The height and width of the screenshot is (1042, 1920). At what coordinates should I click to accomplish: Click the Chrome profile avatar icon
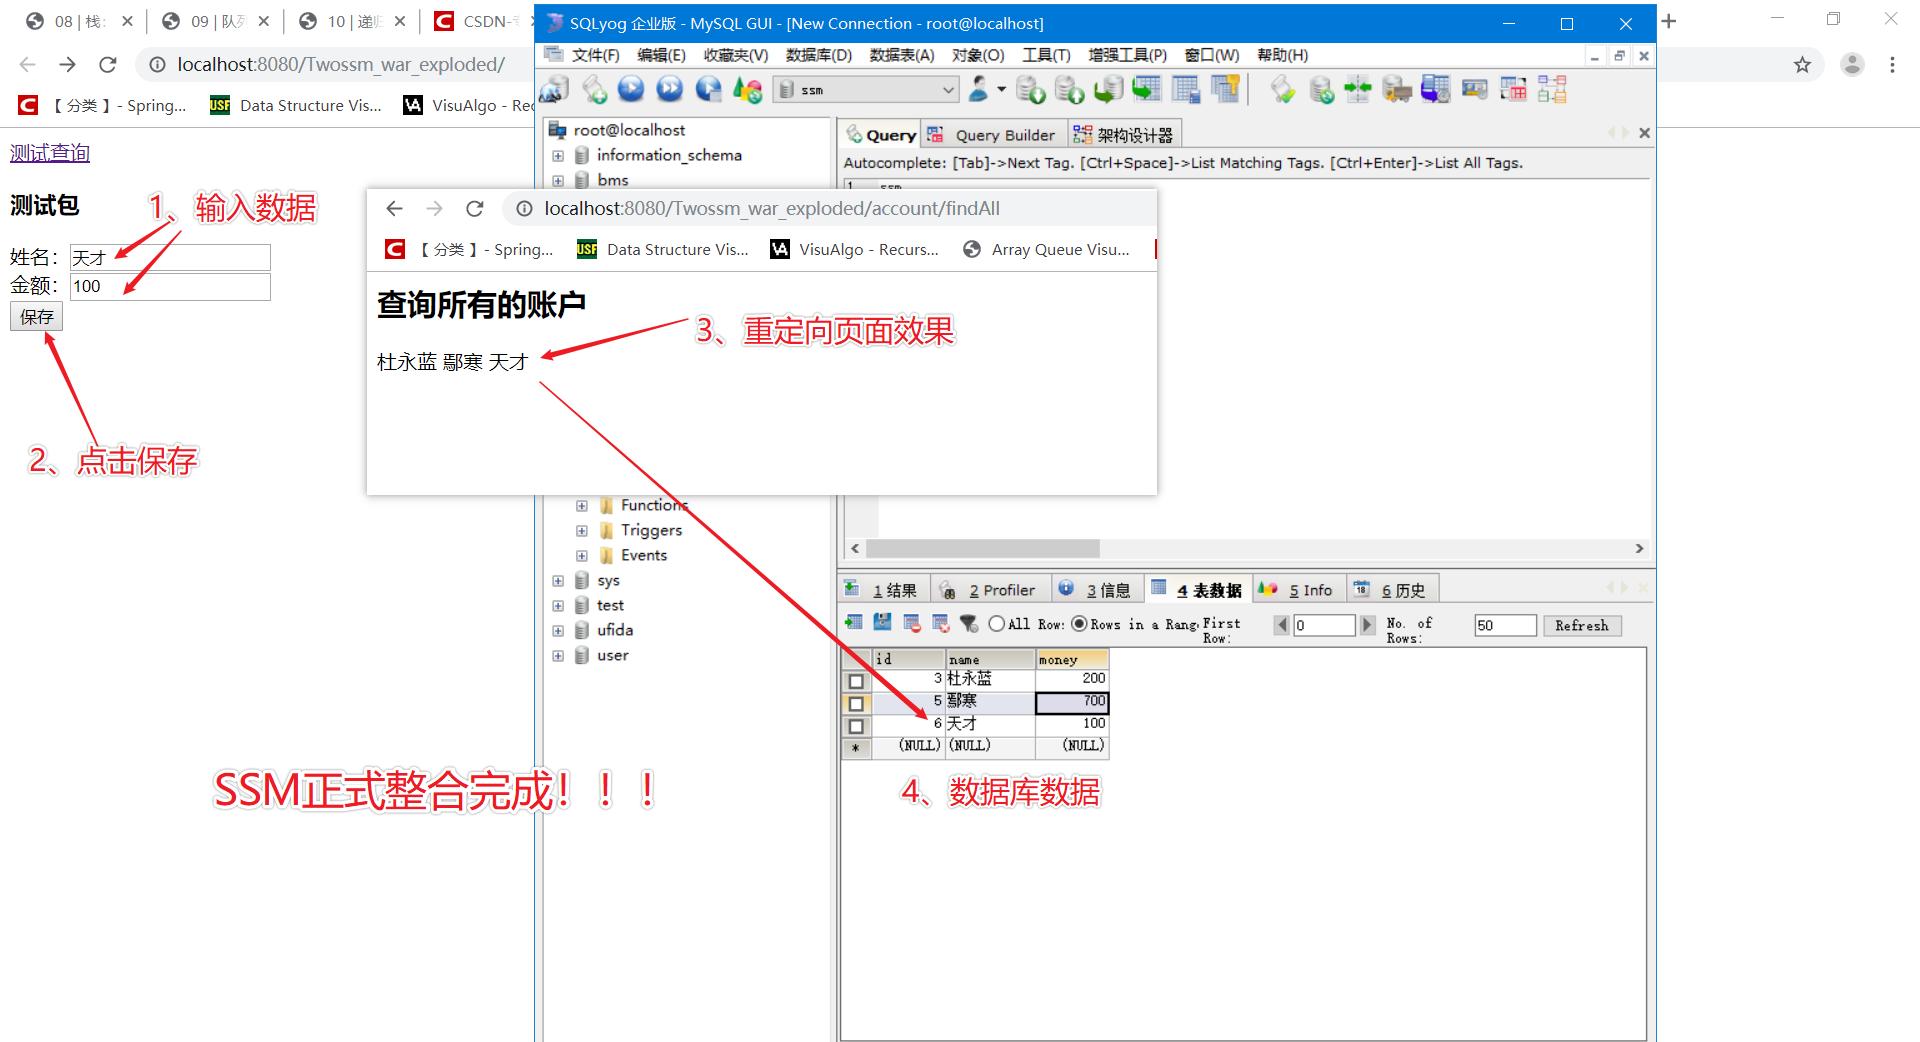1852,65
